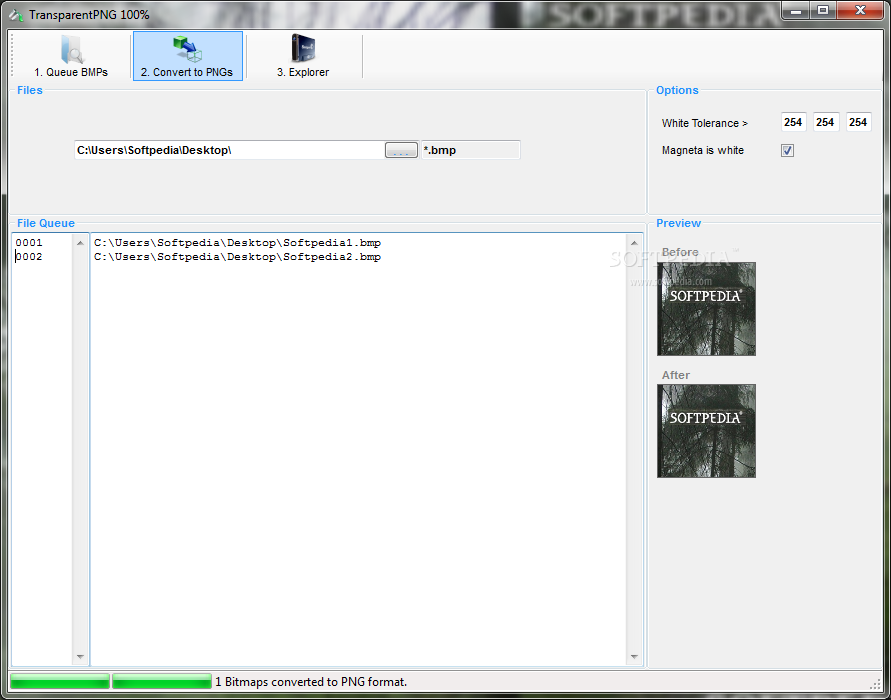The width and height of the screenshot is (891, 700).
Task: Click third White Tolerance value field
Action: coord(858,122)
